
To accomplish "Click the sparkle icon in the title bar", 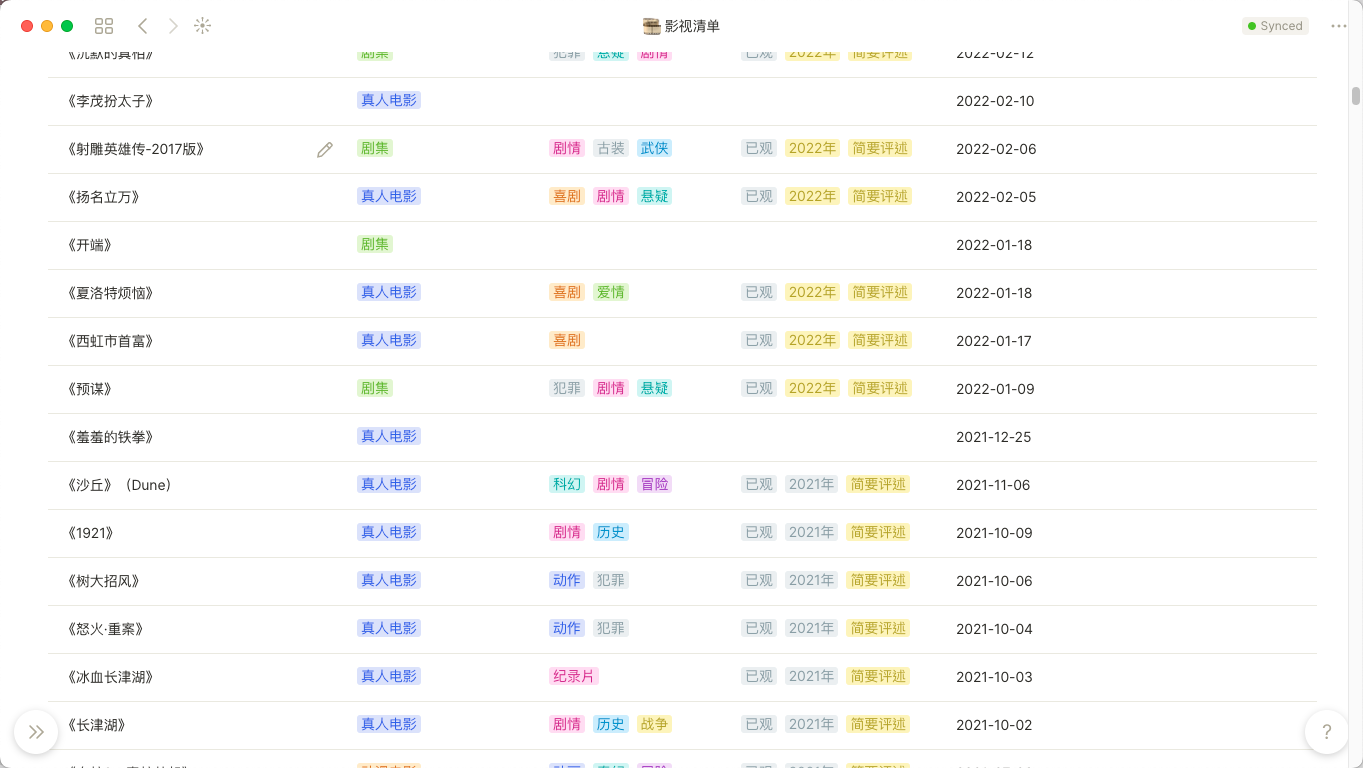I will 203,26.
